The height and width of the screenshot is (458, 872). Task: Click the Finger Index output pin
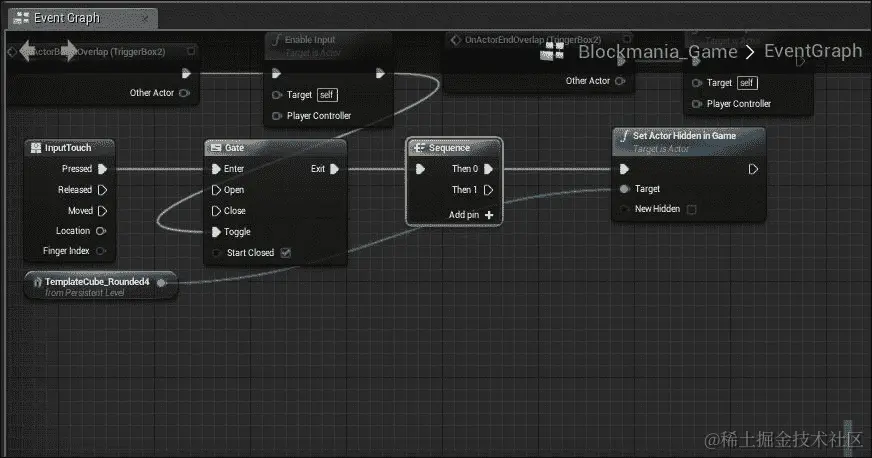coord(101,251)
